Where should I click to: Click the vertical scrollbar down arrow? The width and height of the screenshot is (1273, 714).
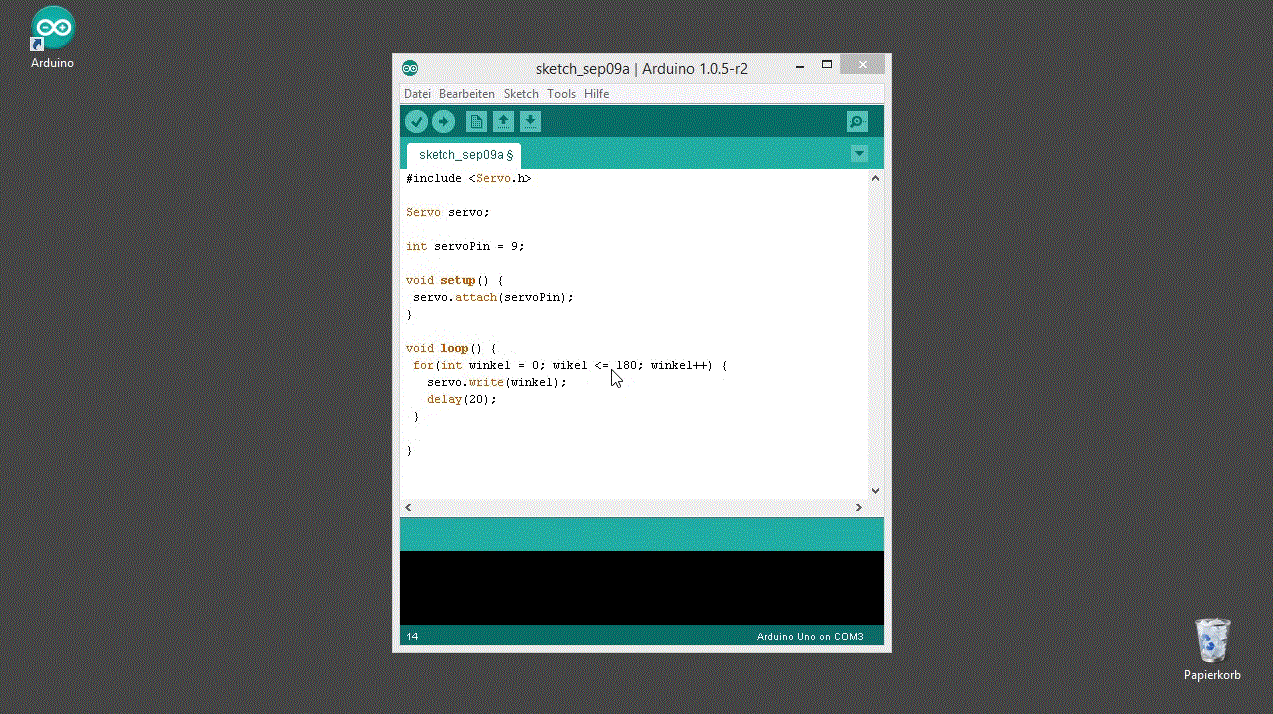click(x=875, y=491)
